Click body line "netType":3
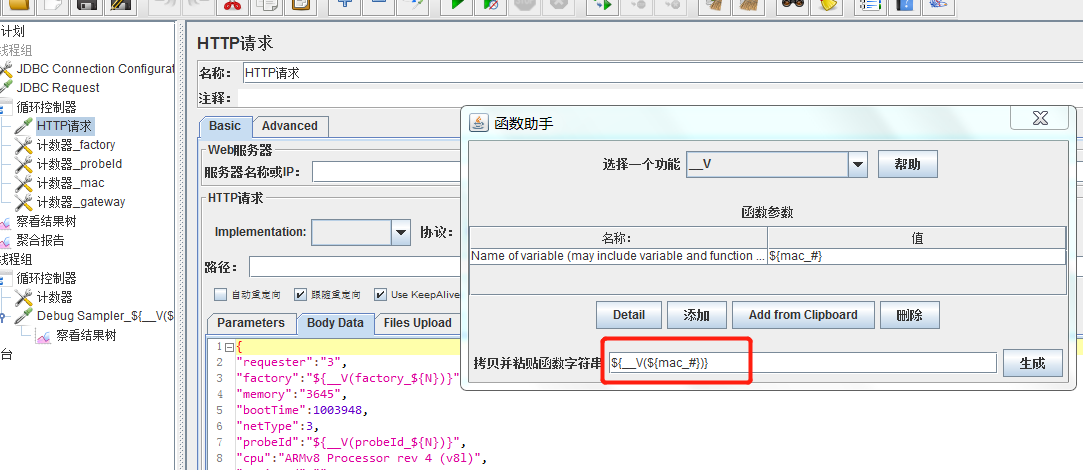 (x=278, y=426)
